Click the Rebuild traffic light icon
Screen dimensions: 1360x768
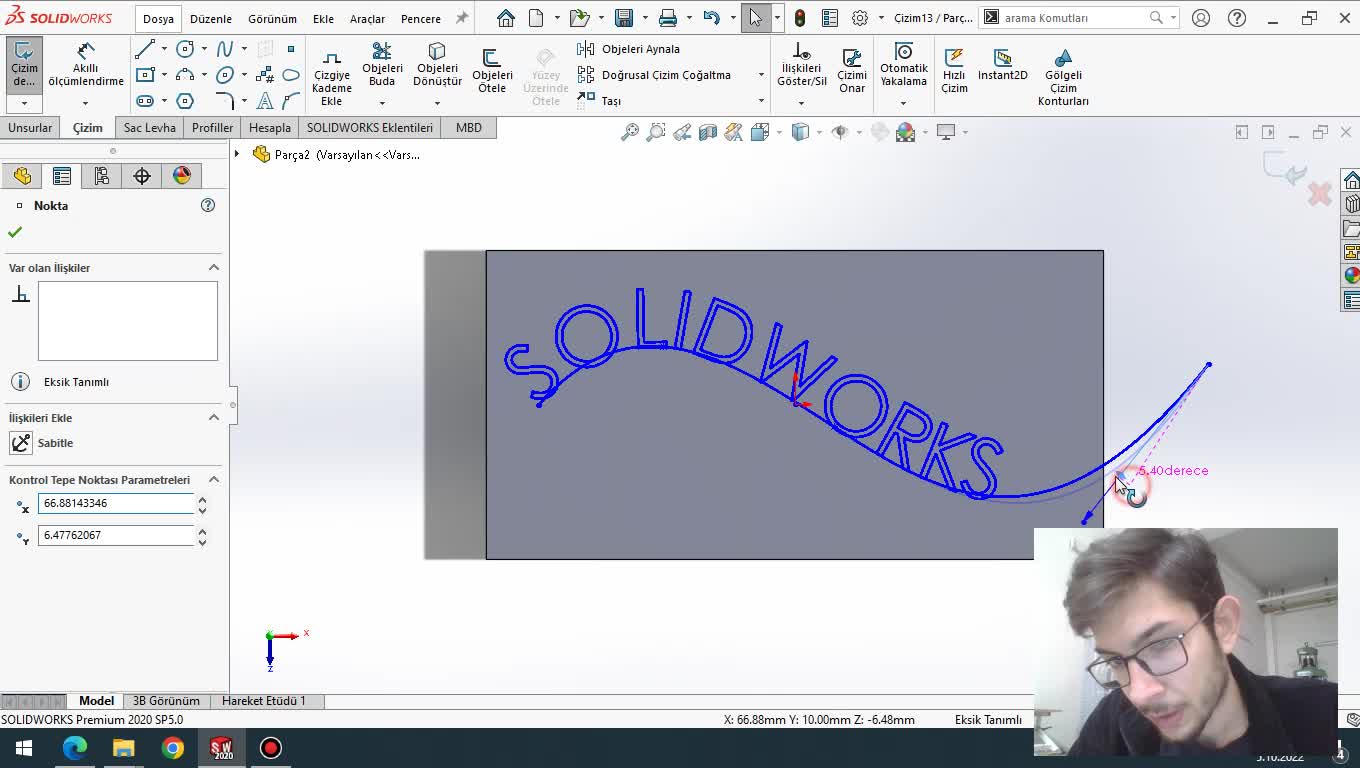pyautogui.click(x=800, y=18)
